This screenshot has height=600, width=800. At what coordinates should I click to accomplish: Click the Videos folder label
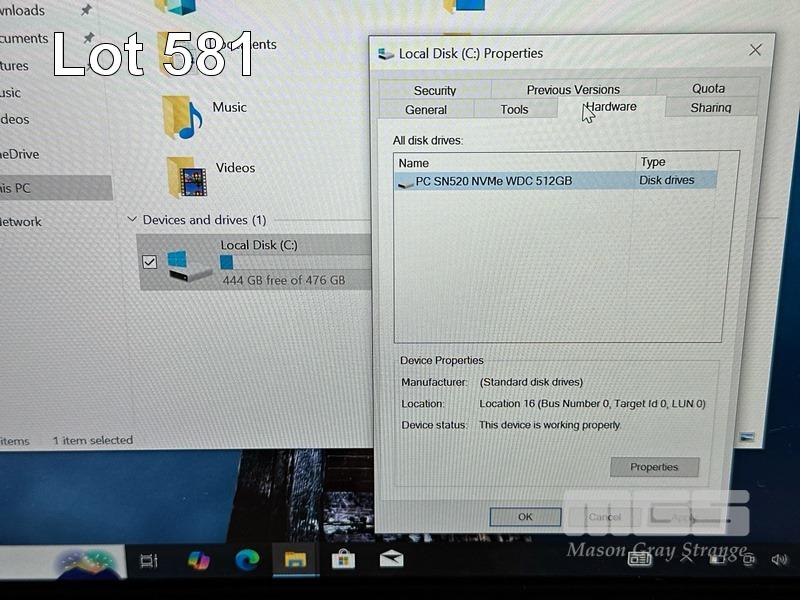(235, 168)
